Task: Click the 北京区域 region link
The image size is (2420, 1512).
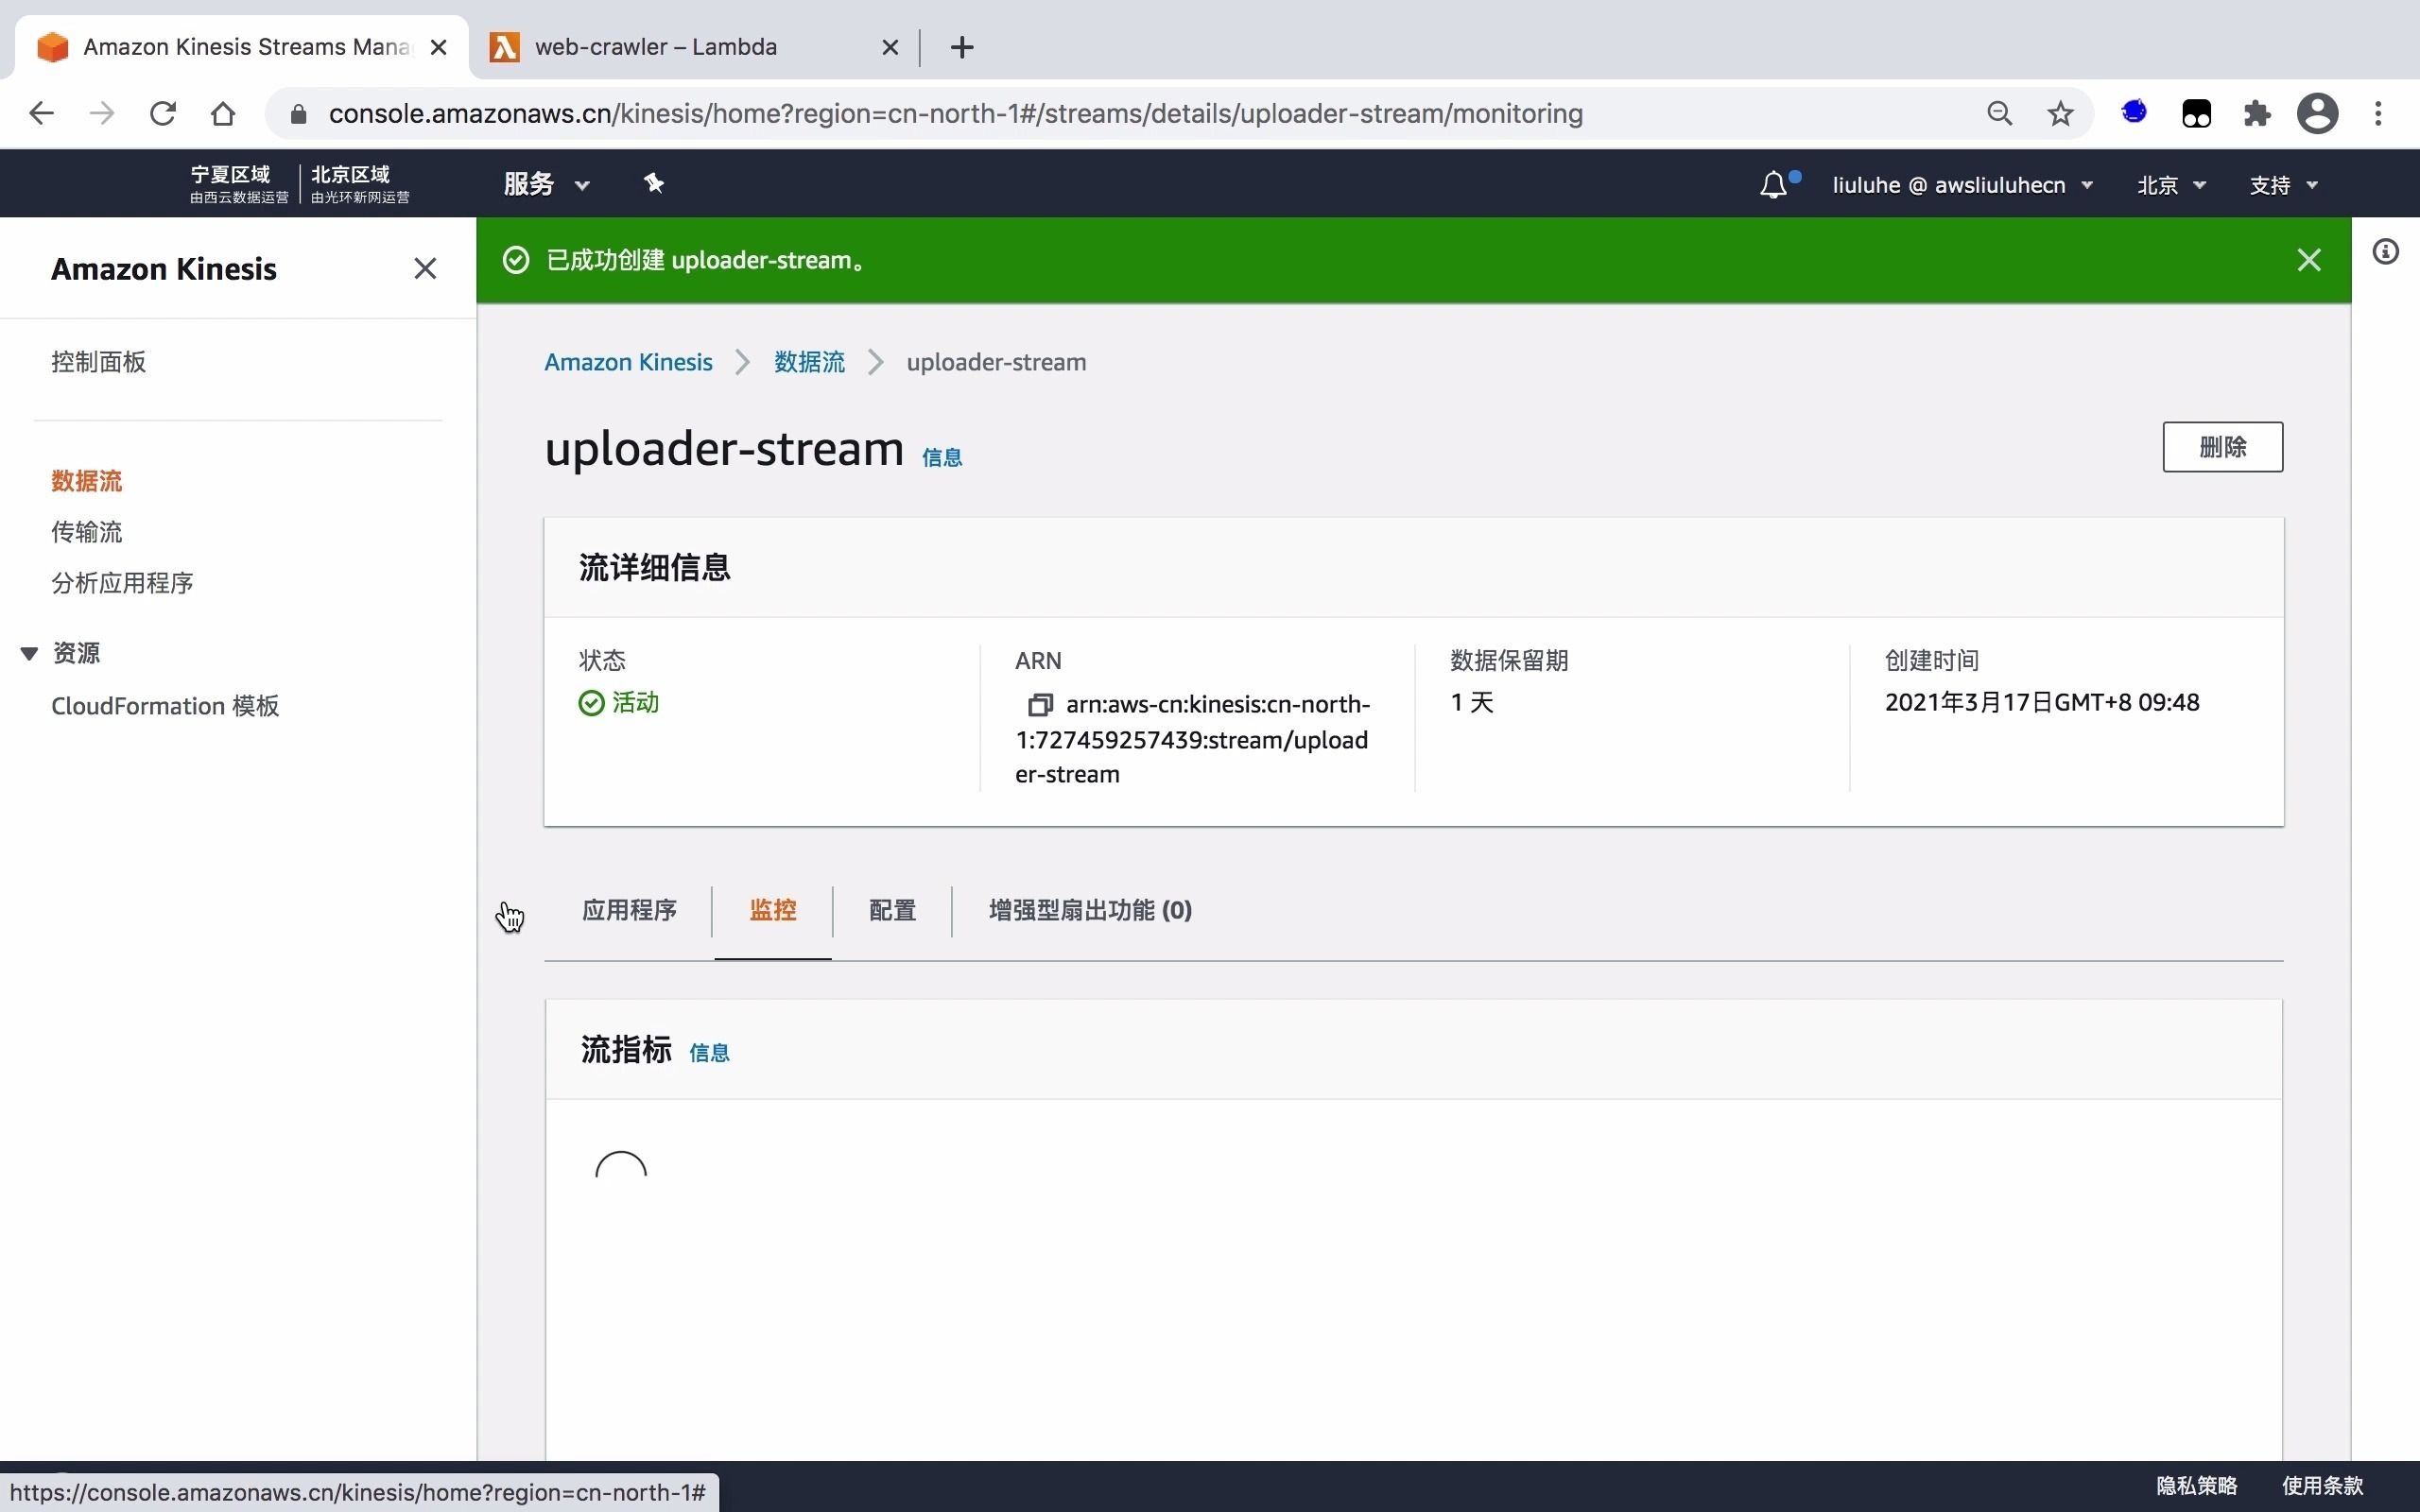Action: pyautogui.click(x=359, y=184)
